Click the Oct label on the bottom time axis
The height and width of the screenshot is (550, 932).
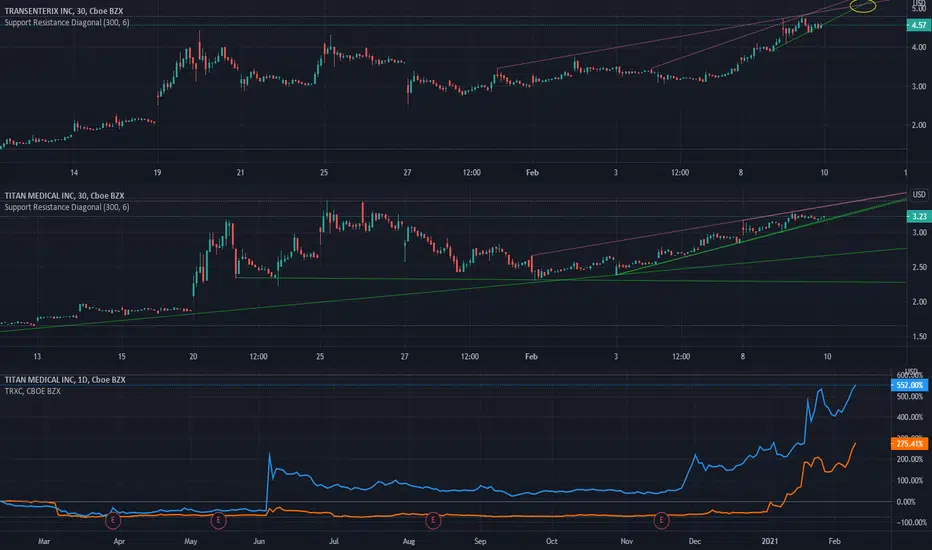552,541
